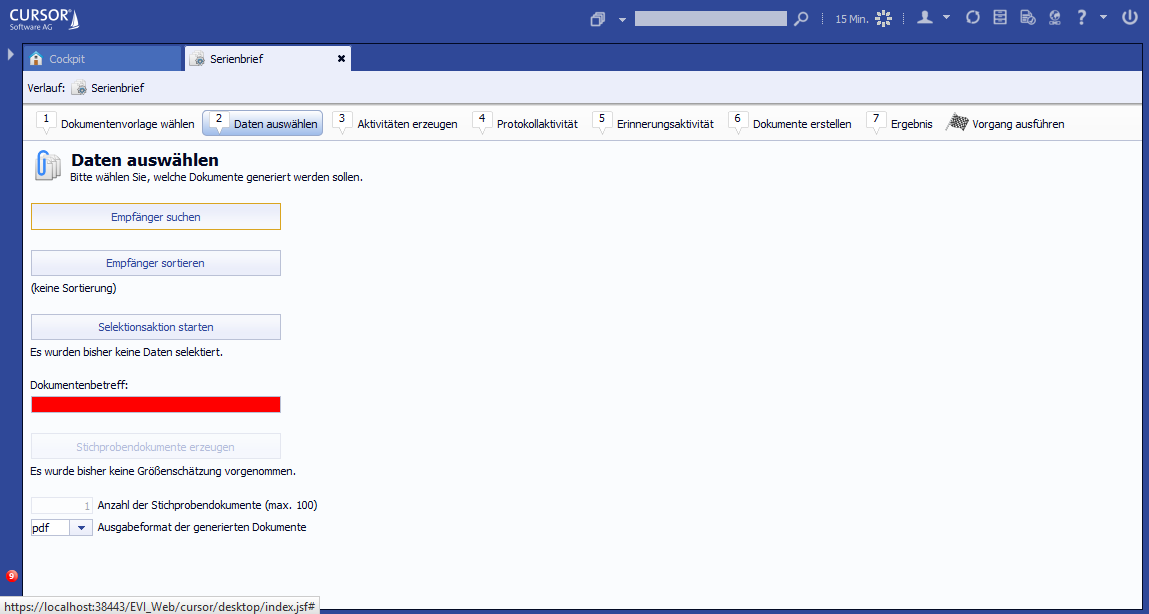Expand the help menu dropdown arrow
Screen dimensions: 1149x614
[1103, 18]
